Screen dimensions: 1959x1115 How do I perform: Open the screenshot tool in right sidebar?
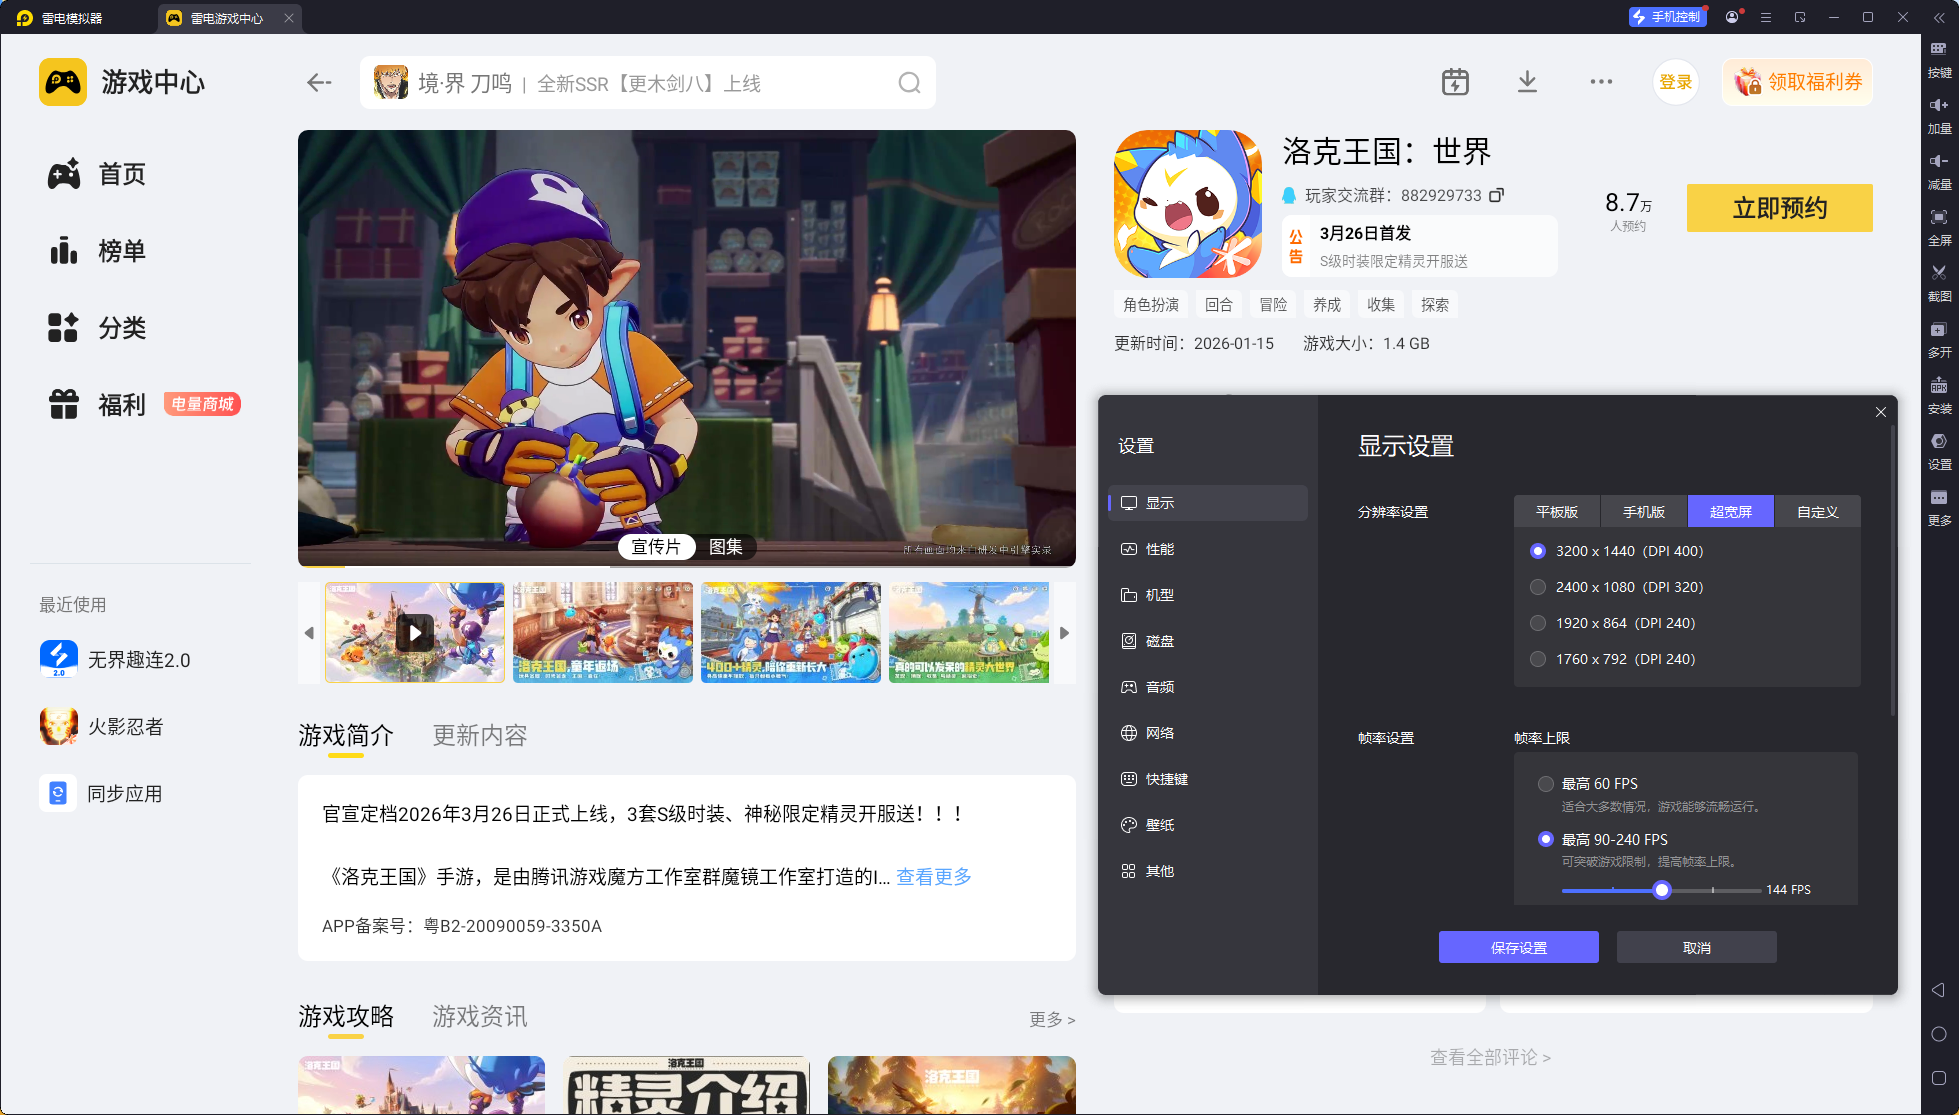[1939, 278]
